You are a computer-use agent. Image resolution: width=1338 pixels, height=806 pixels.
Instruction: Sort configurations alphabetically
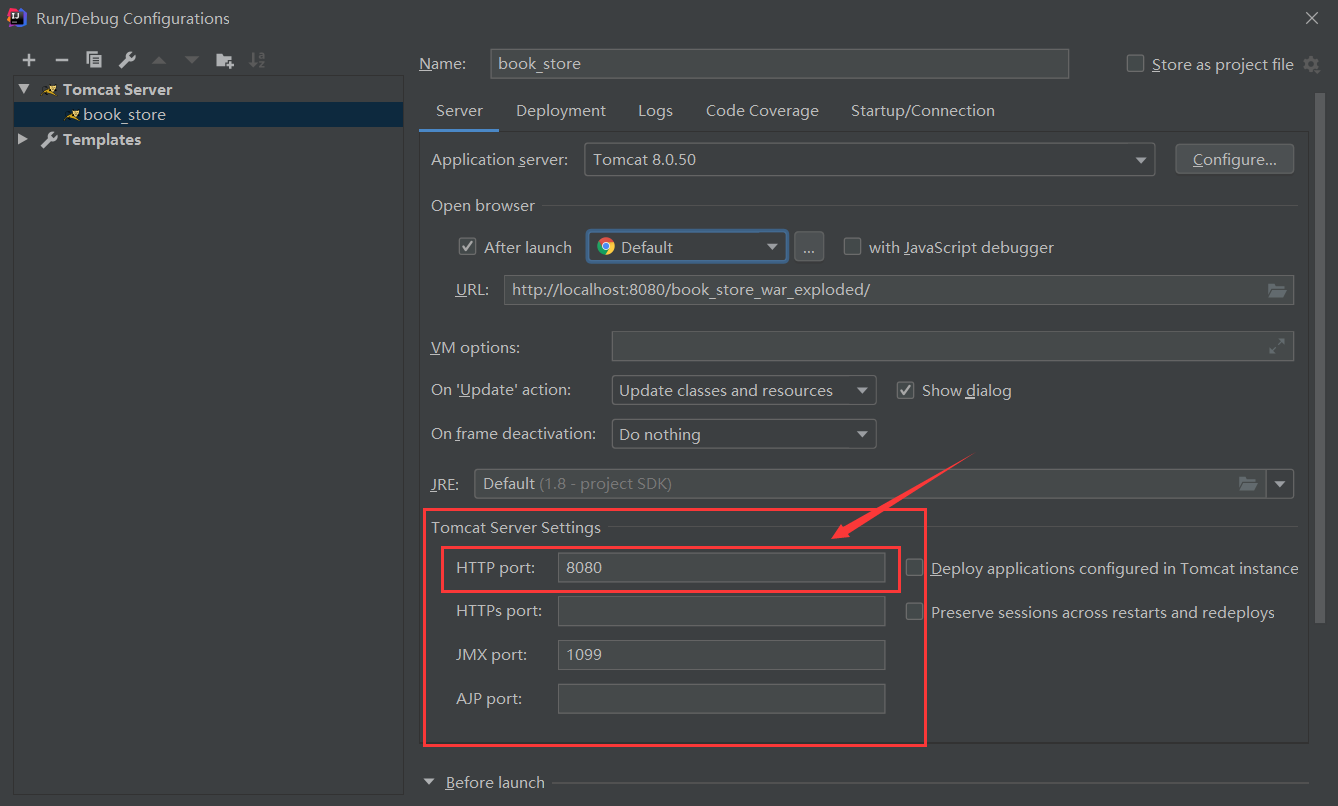pyautogui.click(x=257, y=60)
